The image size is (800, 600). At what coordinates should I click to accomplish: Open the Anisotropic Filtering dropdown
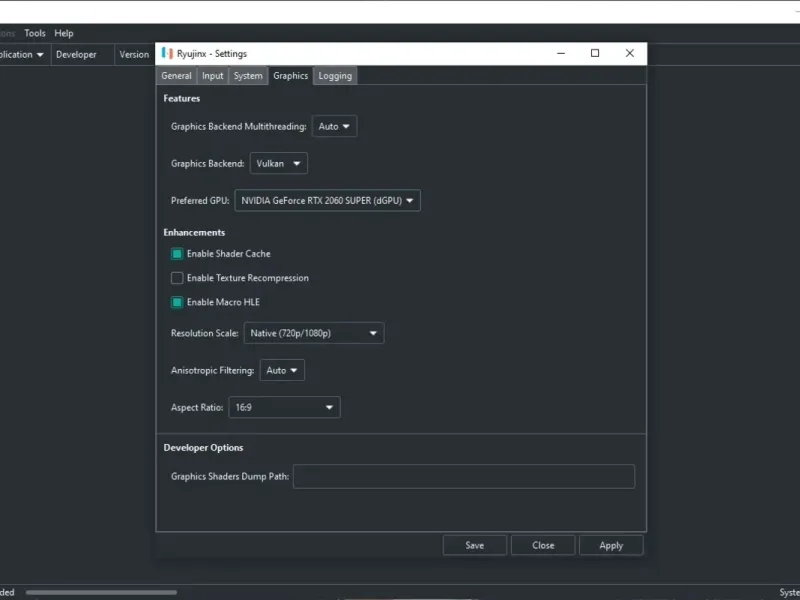click(282, 370)
